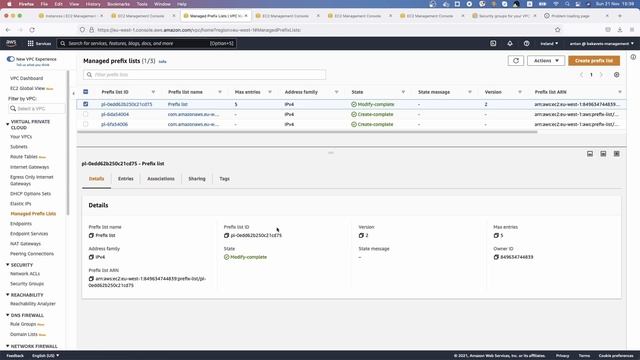Screen dimensions: 640x360
Task: Reload the page in Firefox
Action: click(x=32, y=30)
